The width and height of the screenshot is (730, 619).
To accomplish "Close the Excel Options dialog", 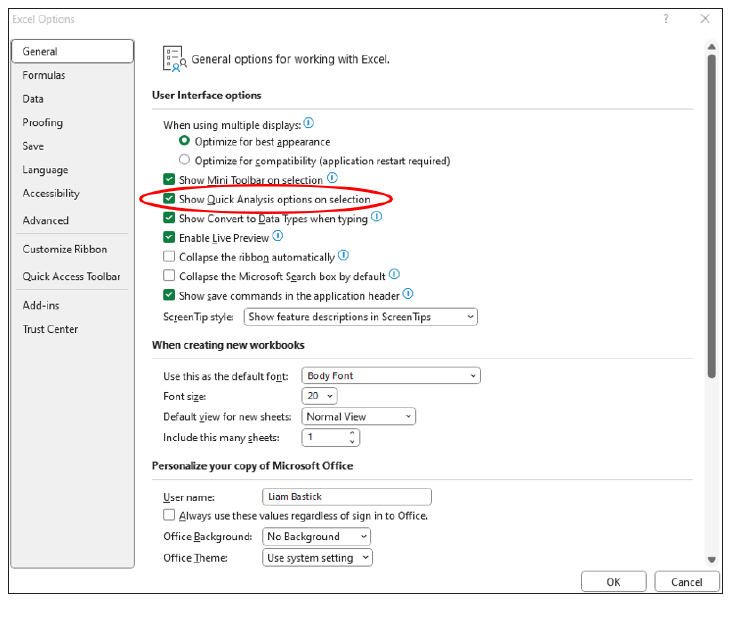I will coord(705,19).
